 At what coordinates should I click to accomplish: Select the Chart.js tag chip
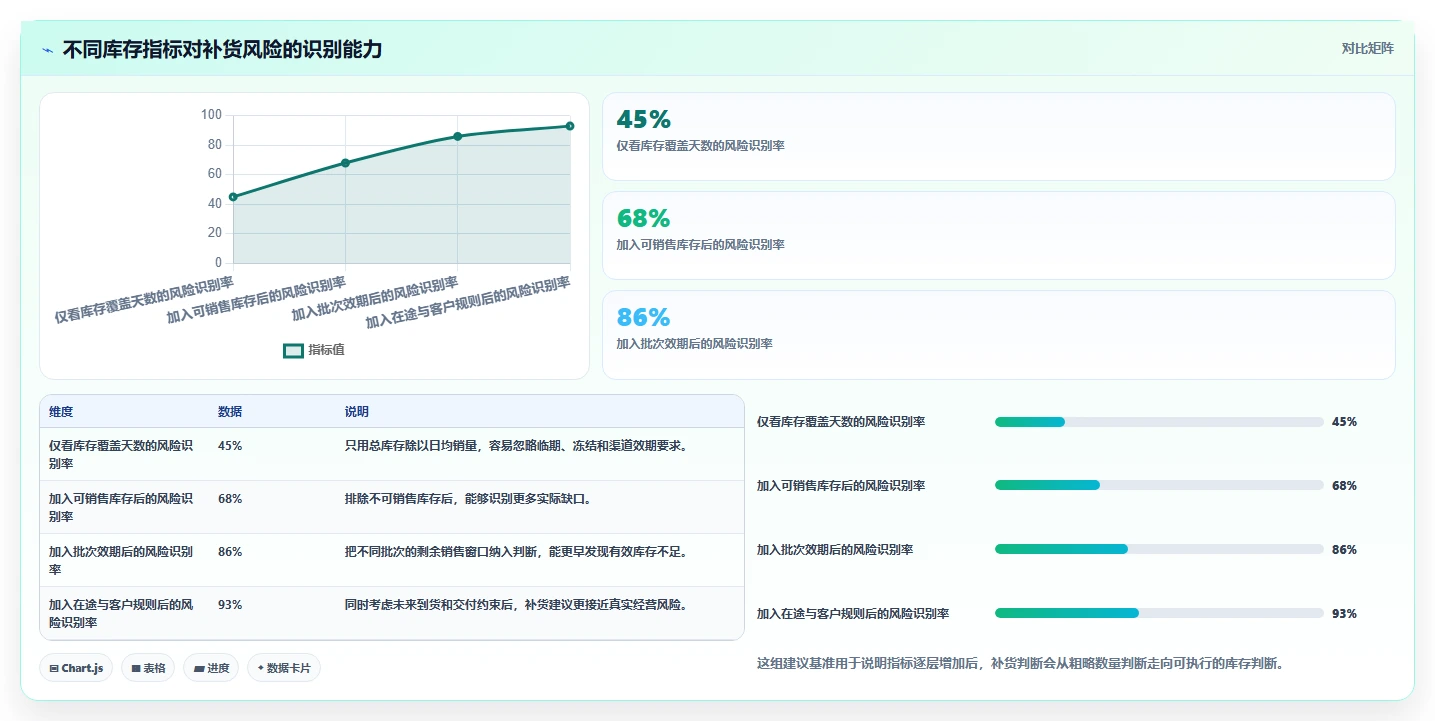click(x=76, y=668)
